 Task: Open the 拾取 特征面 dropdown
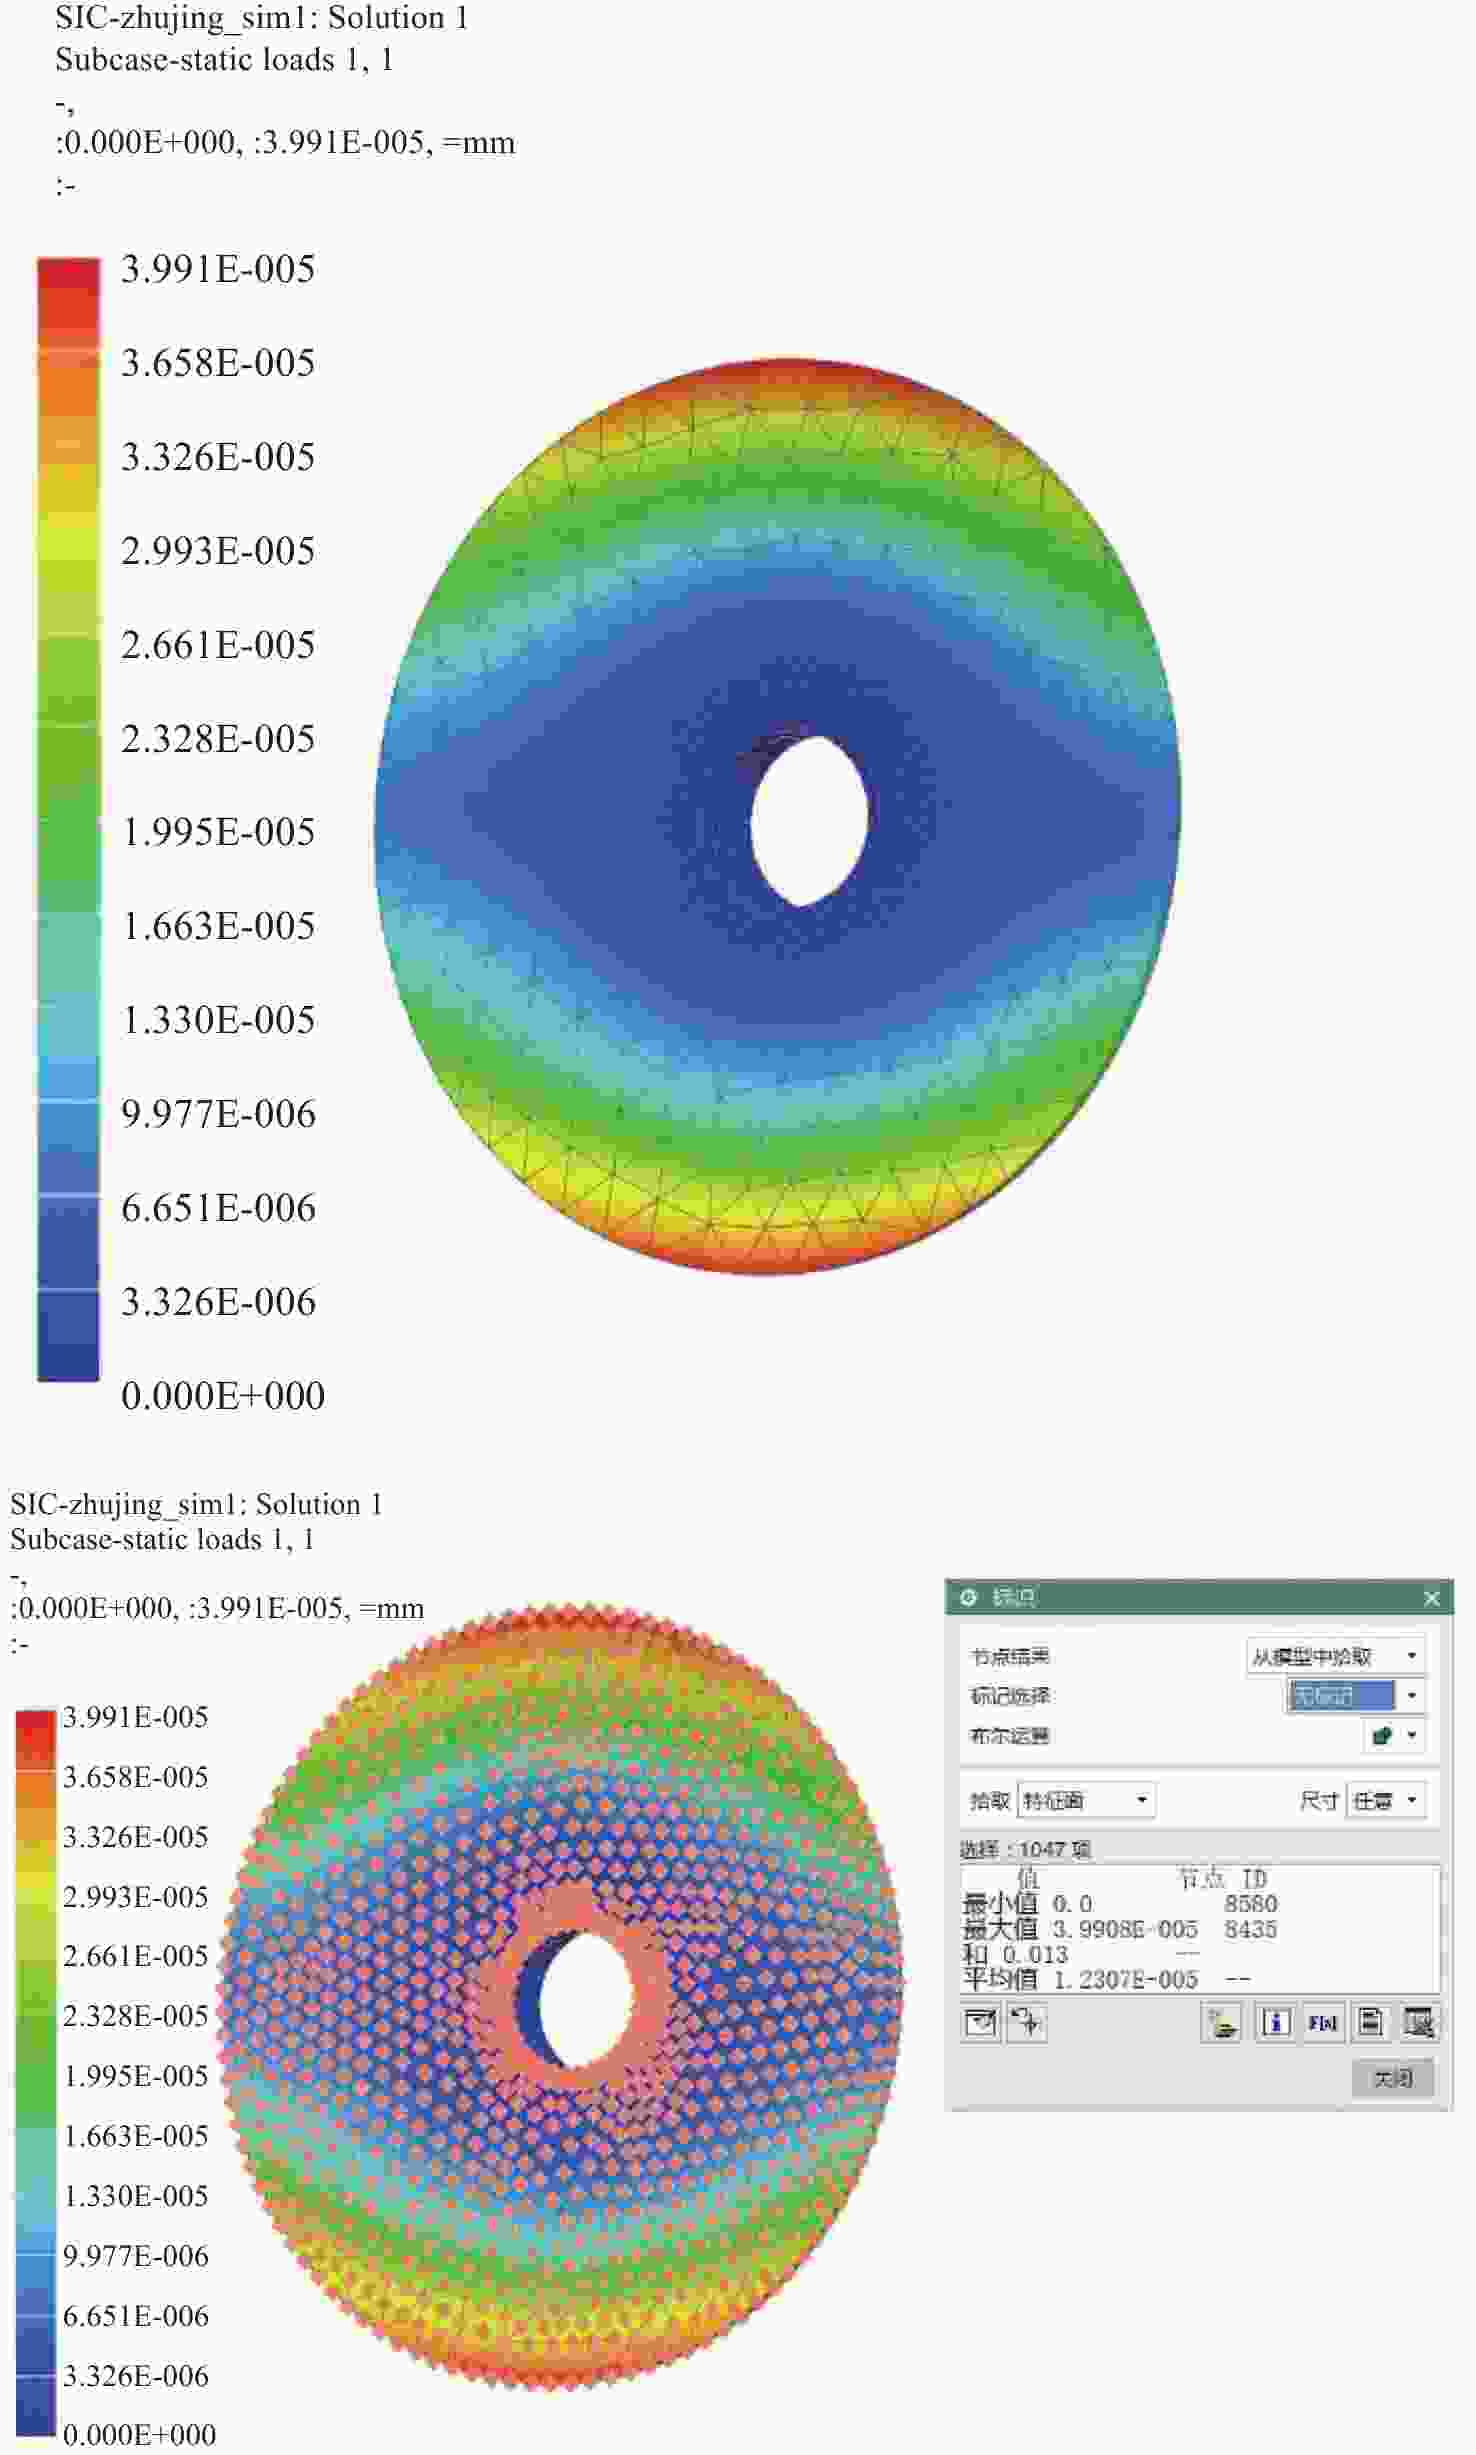click(1086, 1800)
